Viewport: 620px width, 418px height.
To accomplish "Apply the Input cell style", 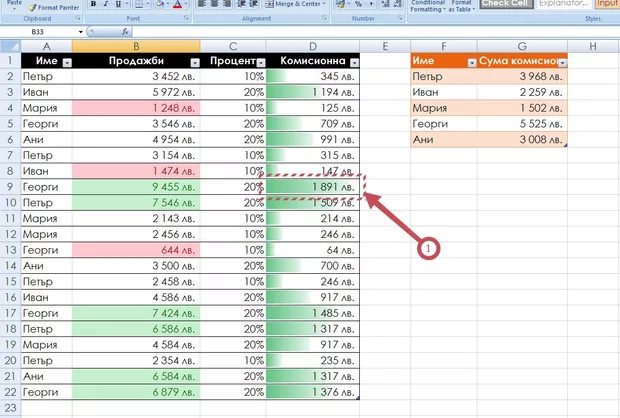I will pos(607,5).
